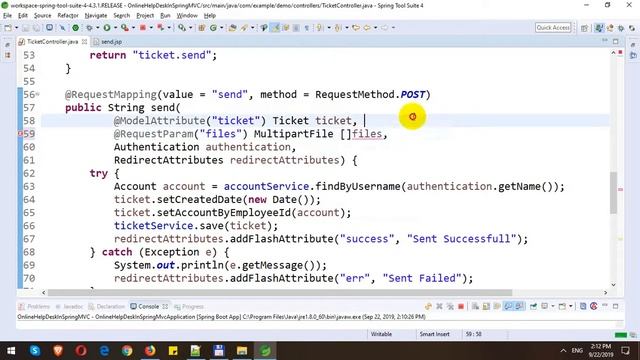Open the Project menu

[145, 16]
